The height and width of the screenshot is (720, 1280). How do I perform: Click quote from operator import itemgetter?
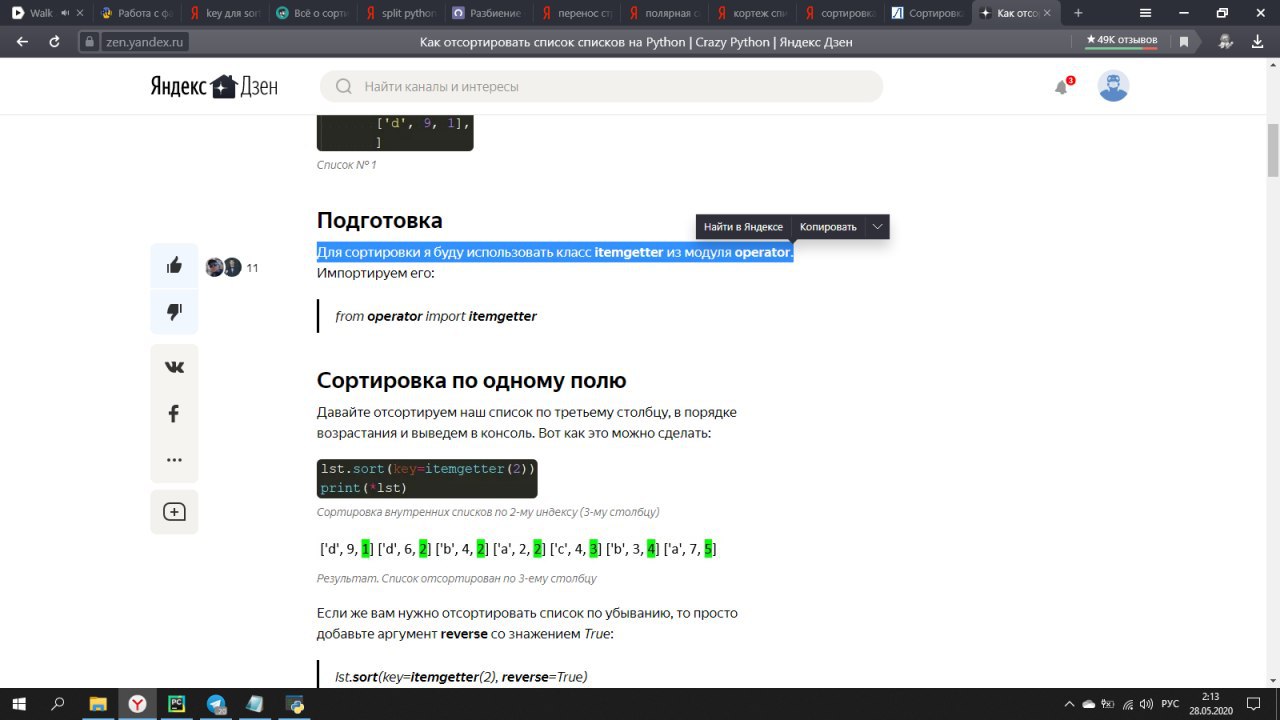[436, 316]
